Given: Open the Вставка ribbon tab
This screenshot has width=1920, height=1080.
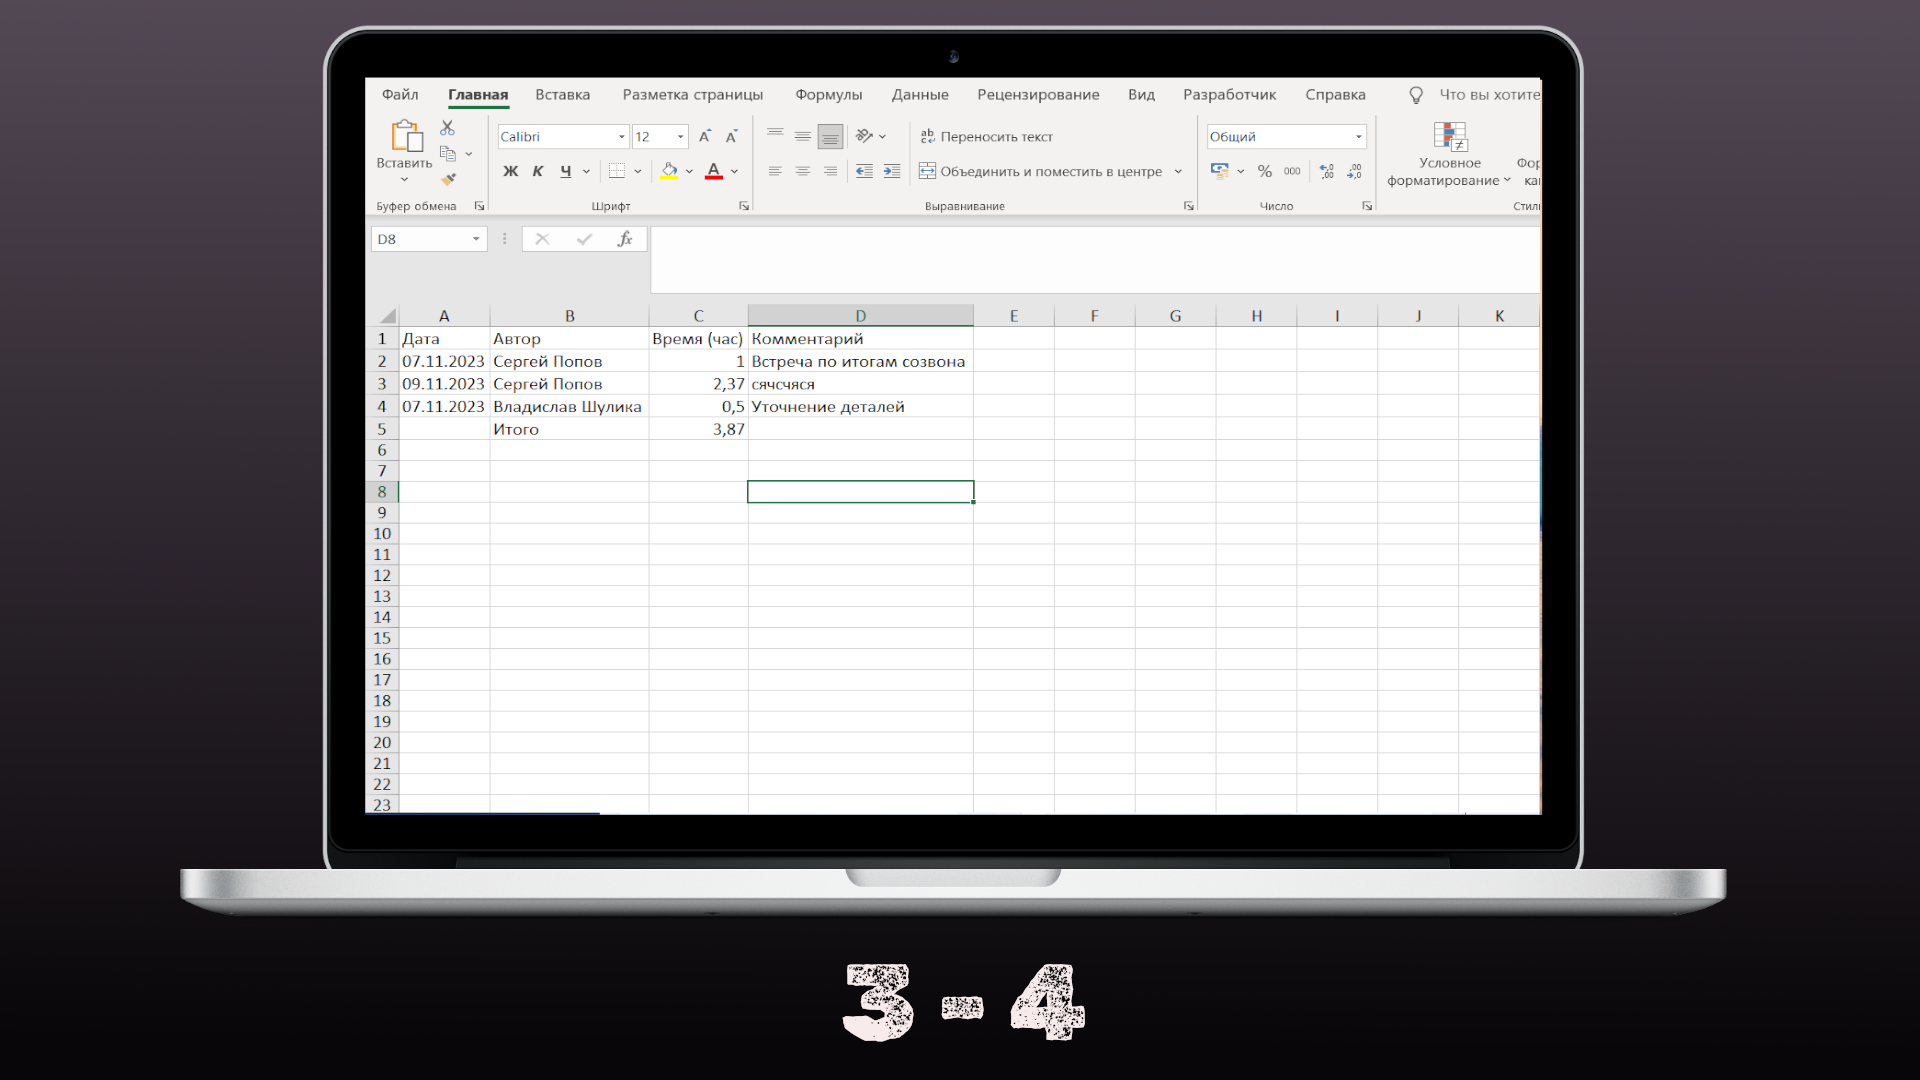Looking at the screenshot, I should (562, 95).
